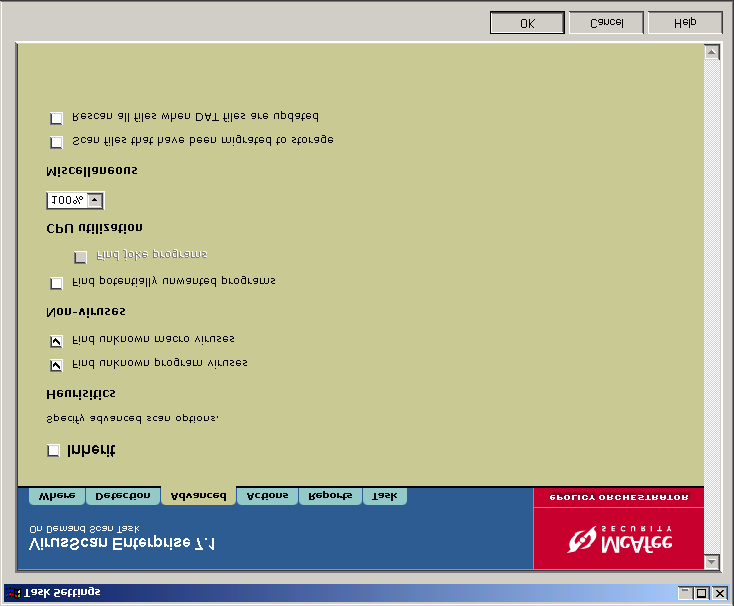Click the scrollbar arrow beside the OK row
734x606 pixels.
pyautogui.click(x=712, y=52)
